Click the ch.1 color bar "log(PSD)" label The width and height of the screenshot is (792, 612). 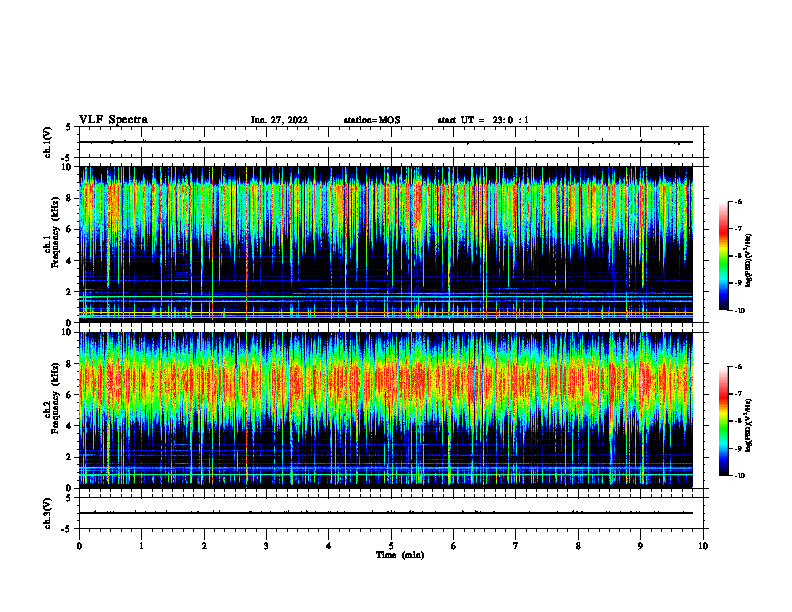(749, 260)
